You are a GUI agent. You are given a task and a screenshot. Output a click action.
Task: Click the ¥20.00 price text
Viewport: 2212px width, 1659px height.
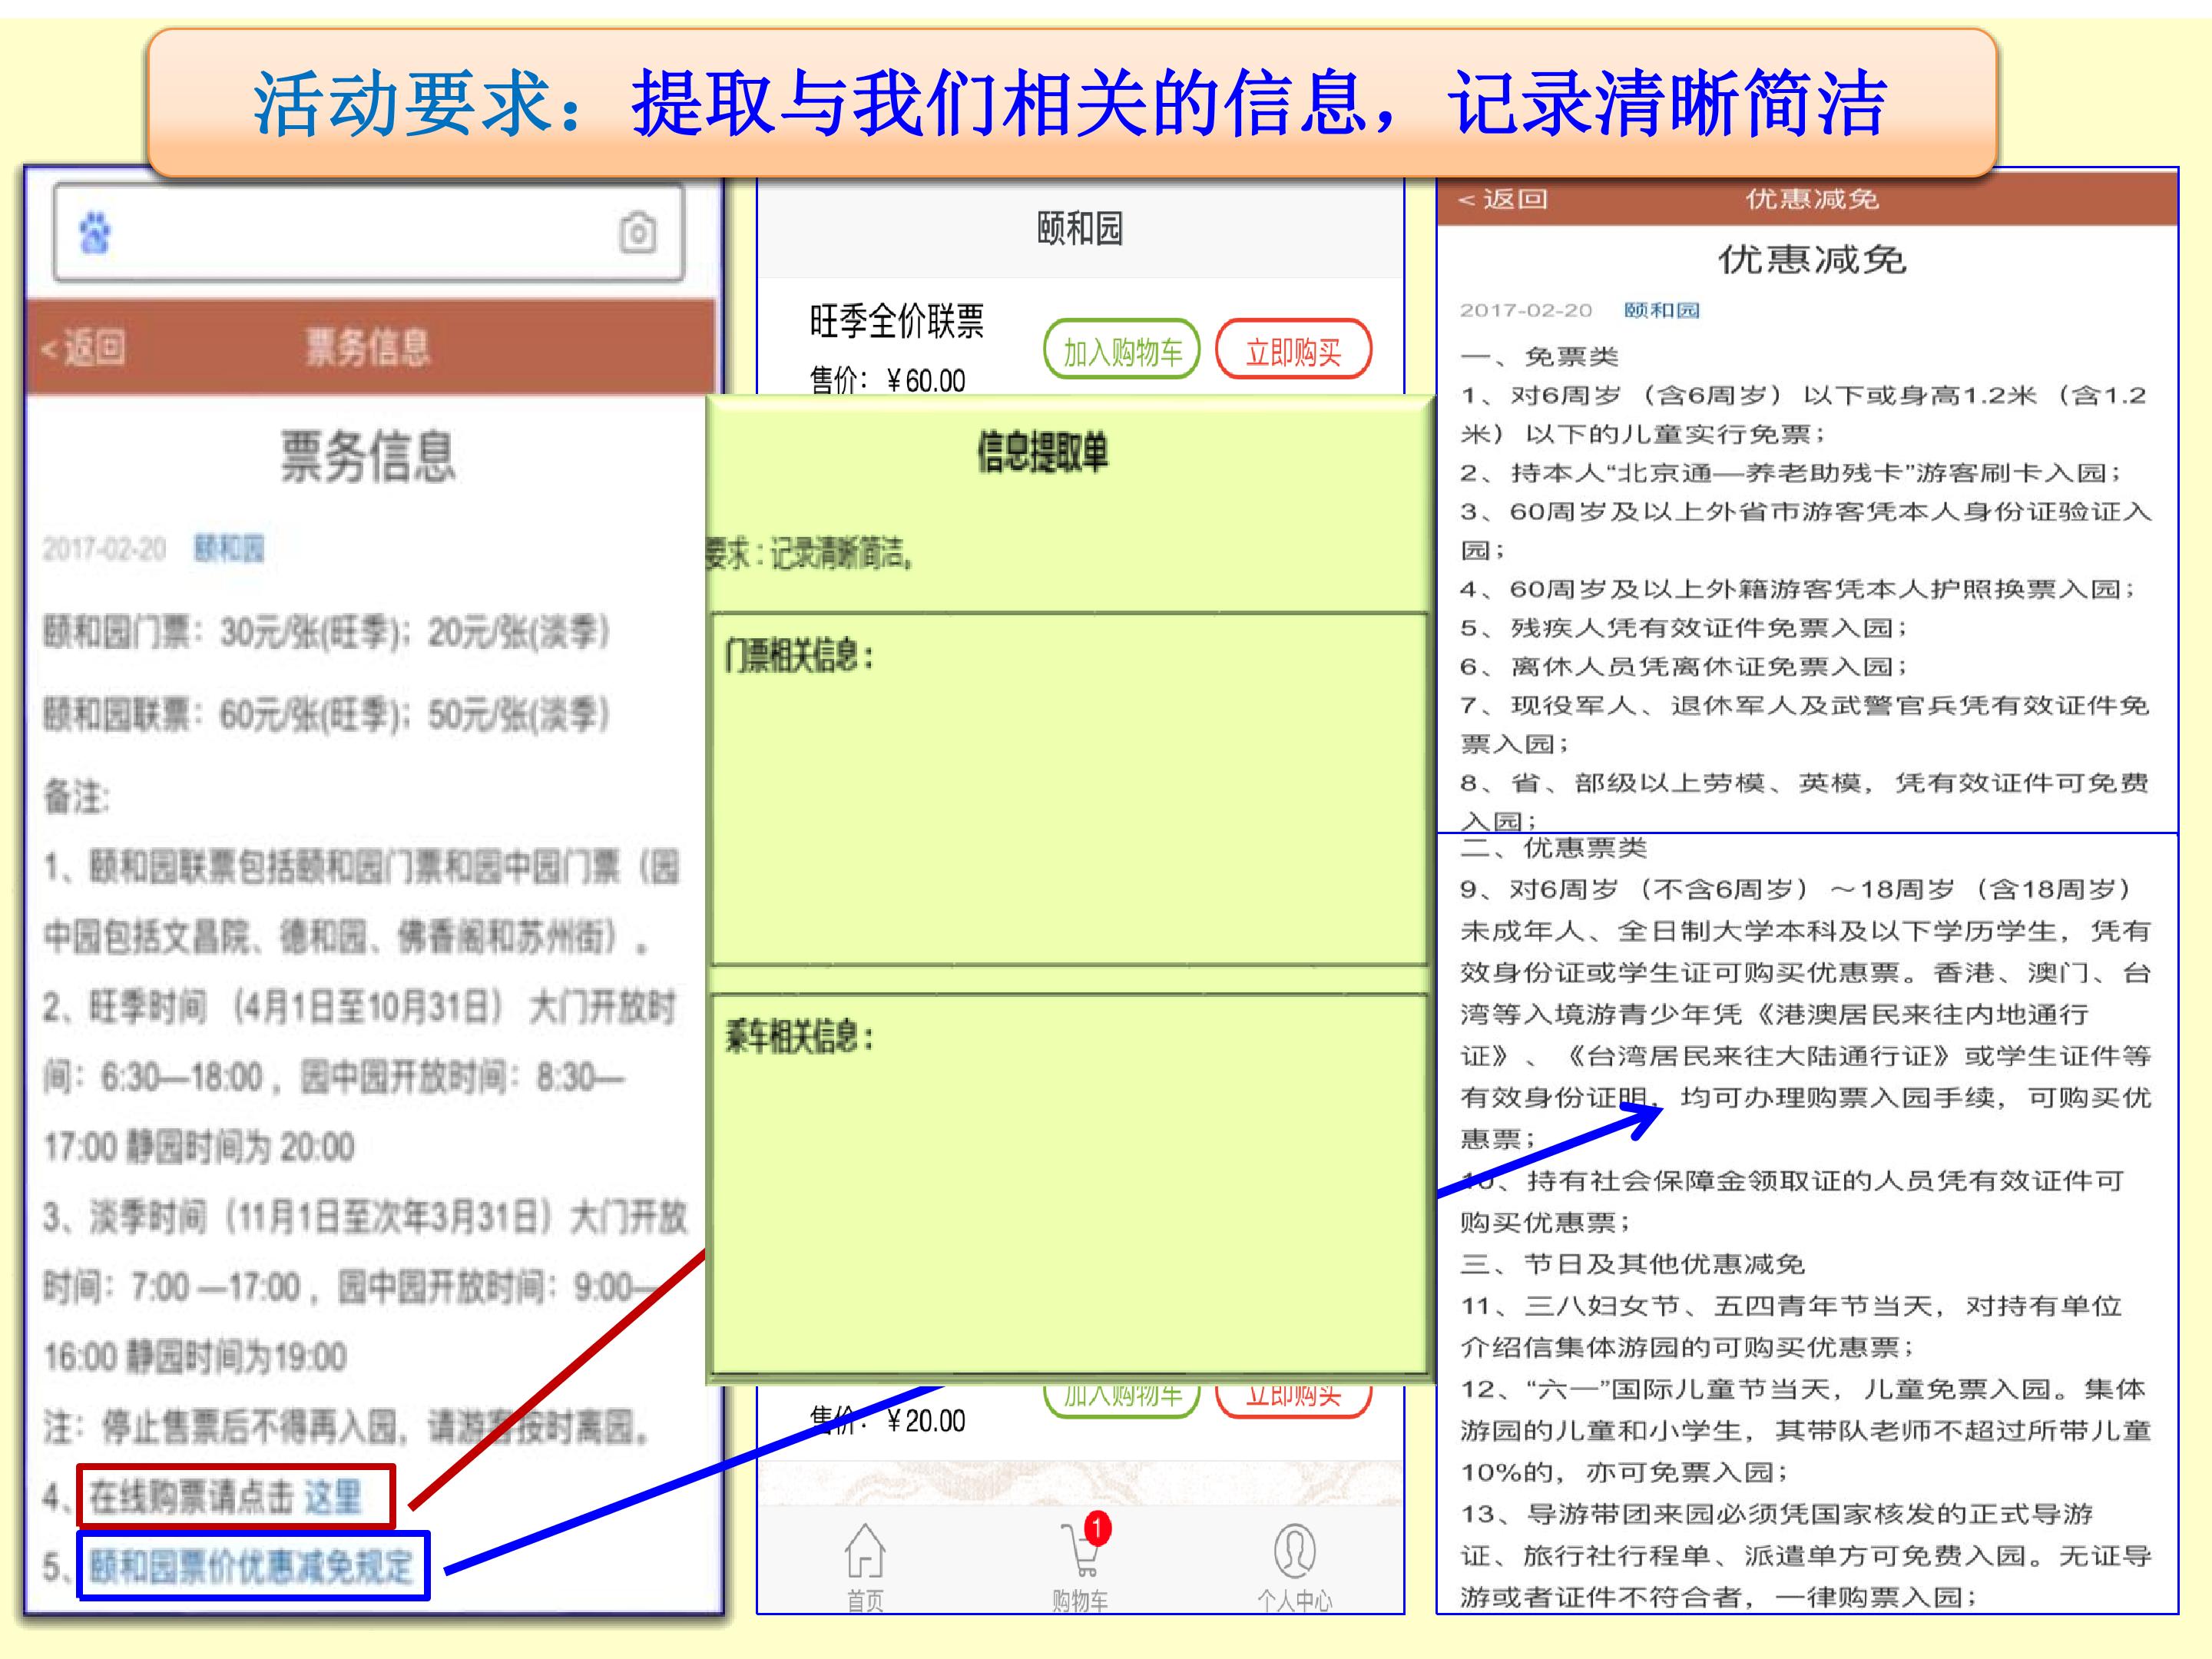pos(926,1420)
